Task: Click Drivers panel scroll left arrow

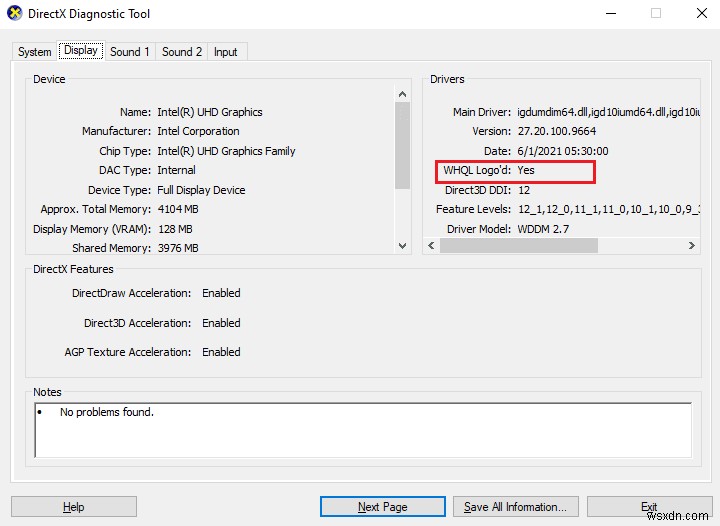Action: click(431, 246)
